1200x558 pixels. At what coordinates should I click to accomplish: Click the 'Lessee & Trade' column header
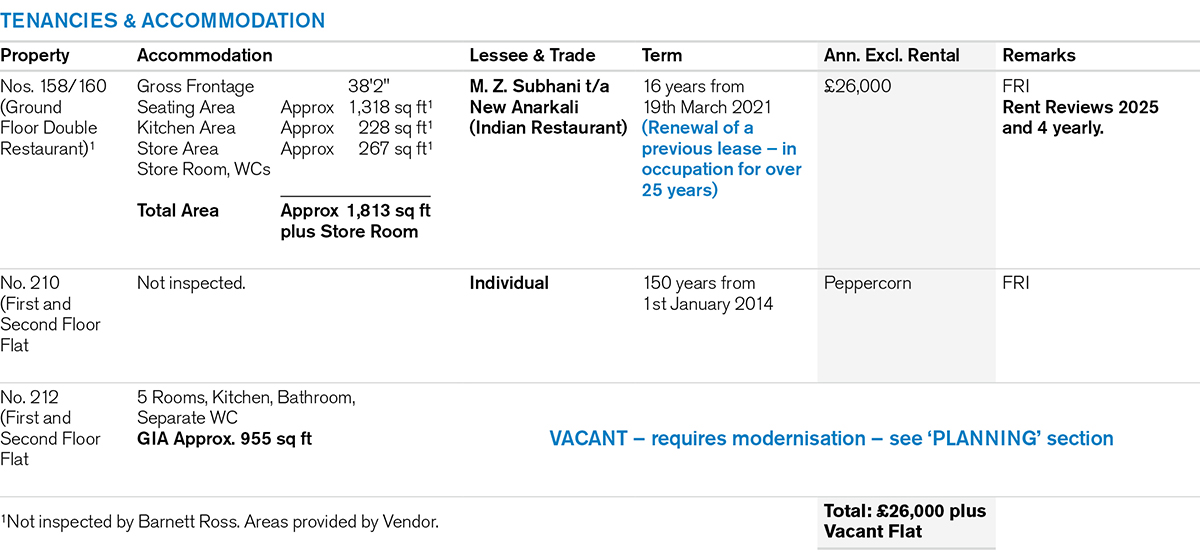coord(532,56)
